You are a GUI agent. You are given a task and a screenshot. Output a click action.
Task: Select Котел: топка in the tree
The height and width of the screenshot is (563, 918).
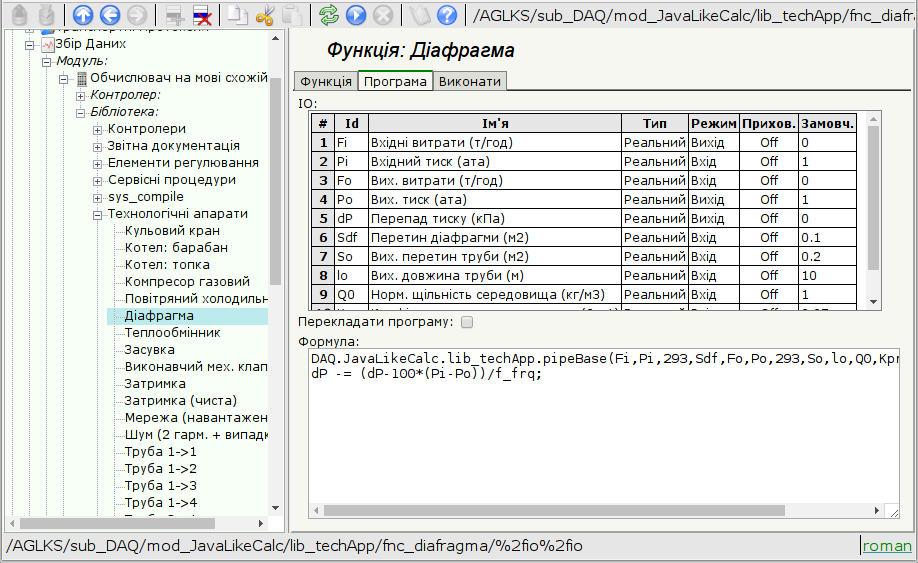(167, 265)
